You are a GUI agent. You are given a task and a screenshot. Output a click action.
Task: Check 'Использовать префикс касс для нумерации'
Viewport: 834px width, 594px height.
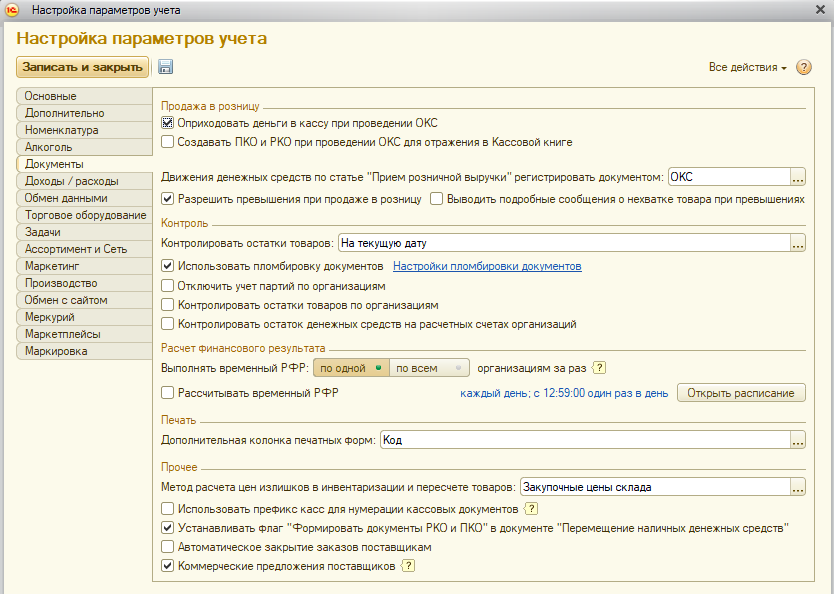(x=168, y=509)
